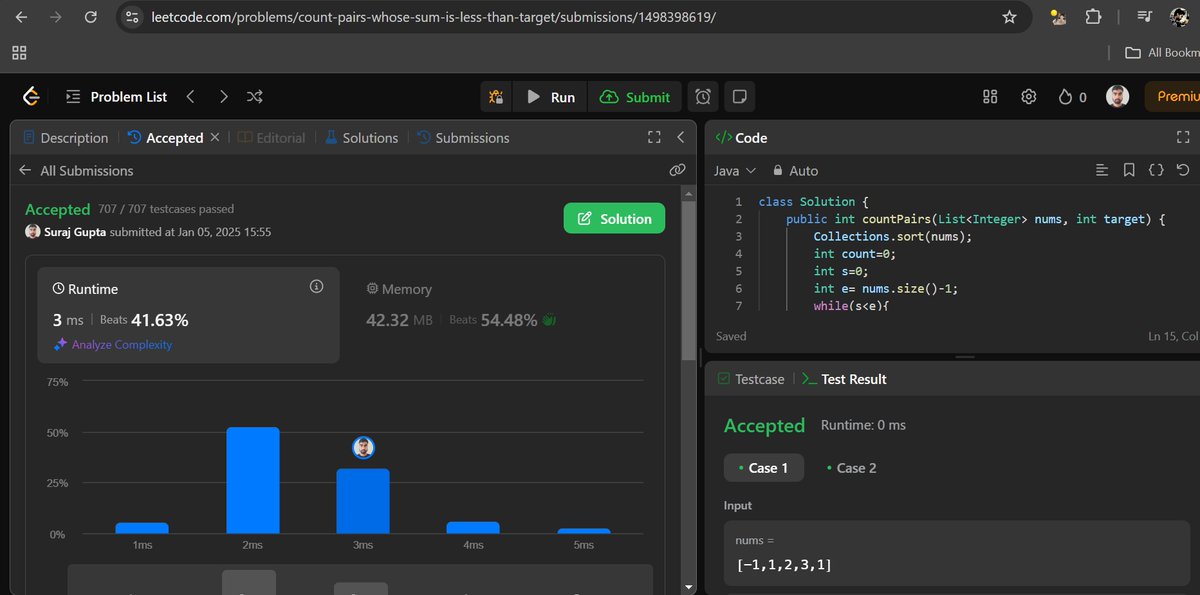1200x595 pixels.
Task: Maximize the Code panel
Action: tap(1183, 138)
